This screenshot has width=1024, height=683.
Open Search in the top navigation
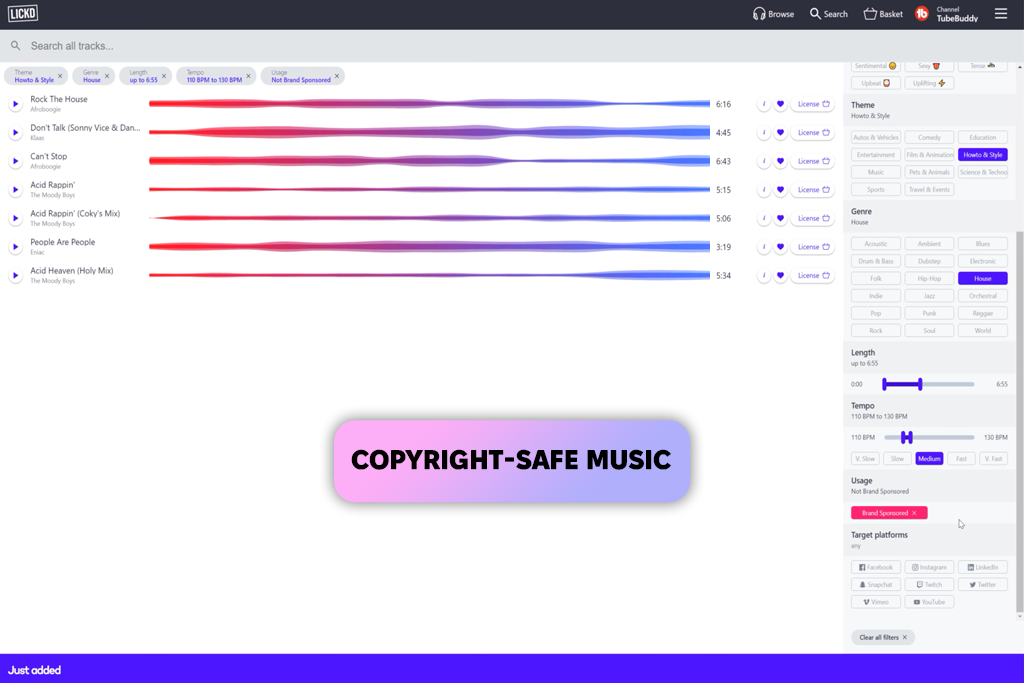tap(829, 14)
